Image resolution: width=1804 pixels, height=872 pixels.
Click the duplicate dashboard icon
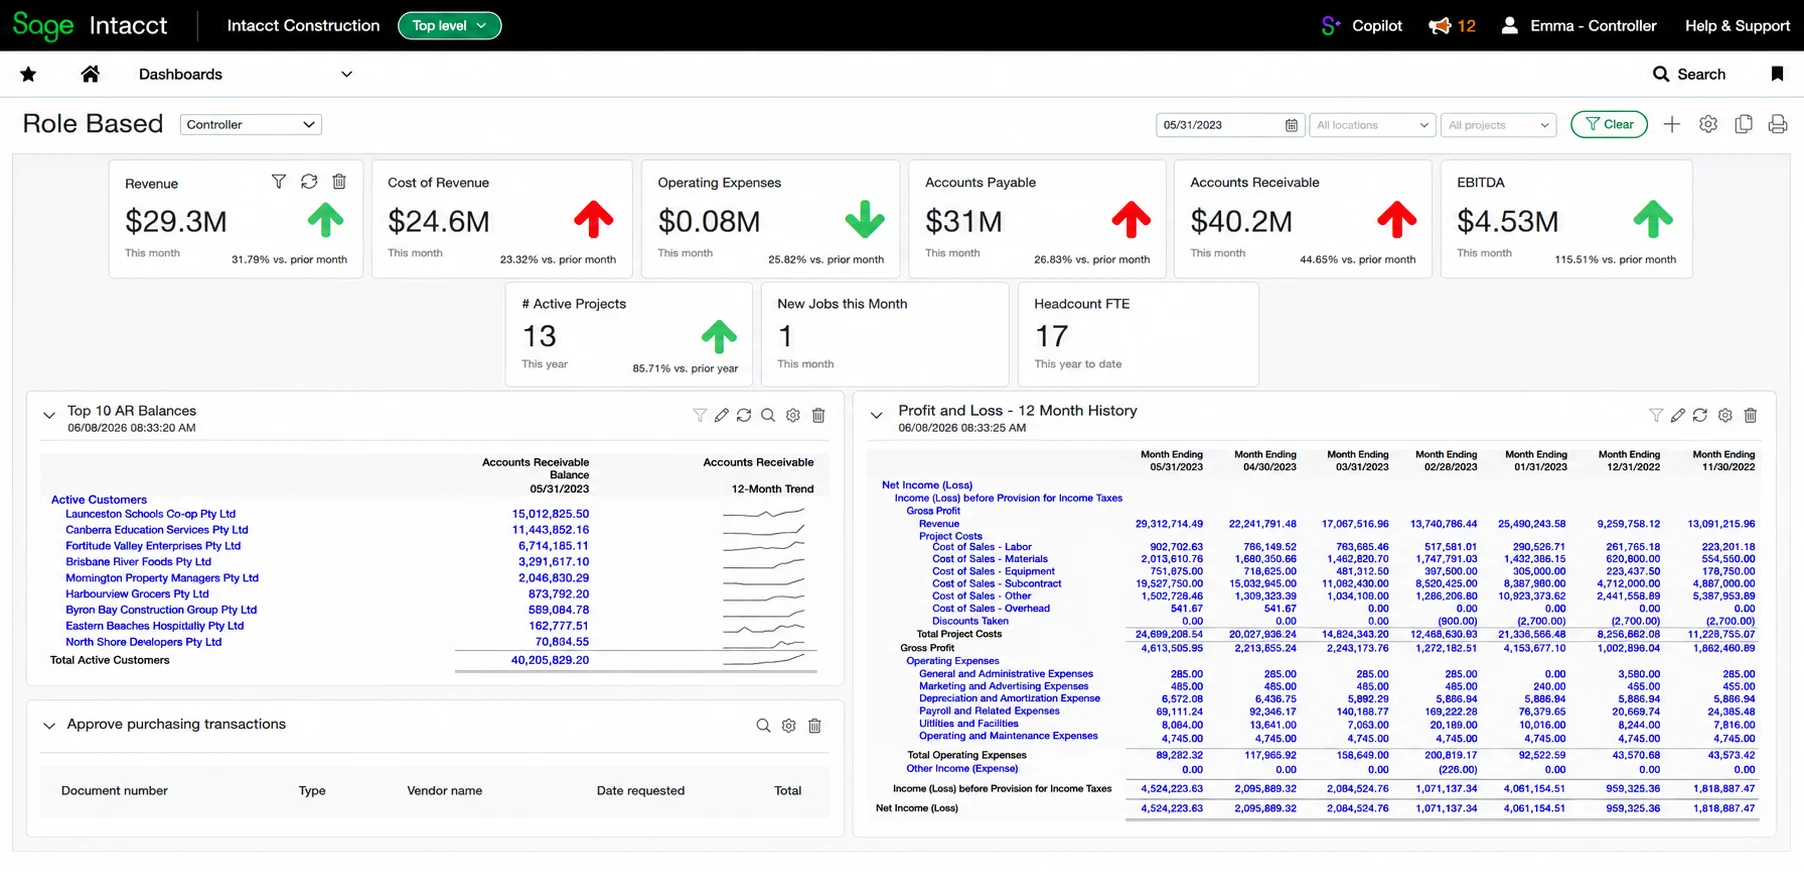(x=1743, y=125)
